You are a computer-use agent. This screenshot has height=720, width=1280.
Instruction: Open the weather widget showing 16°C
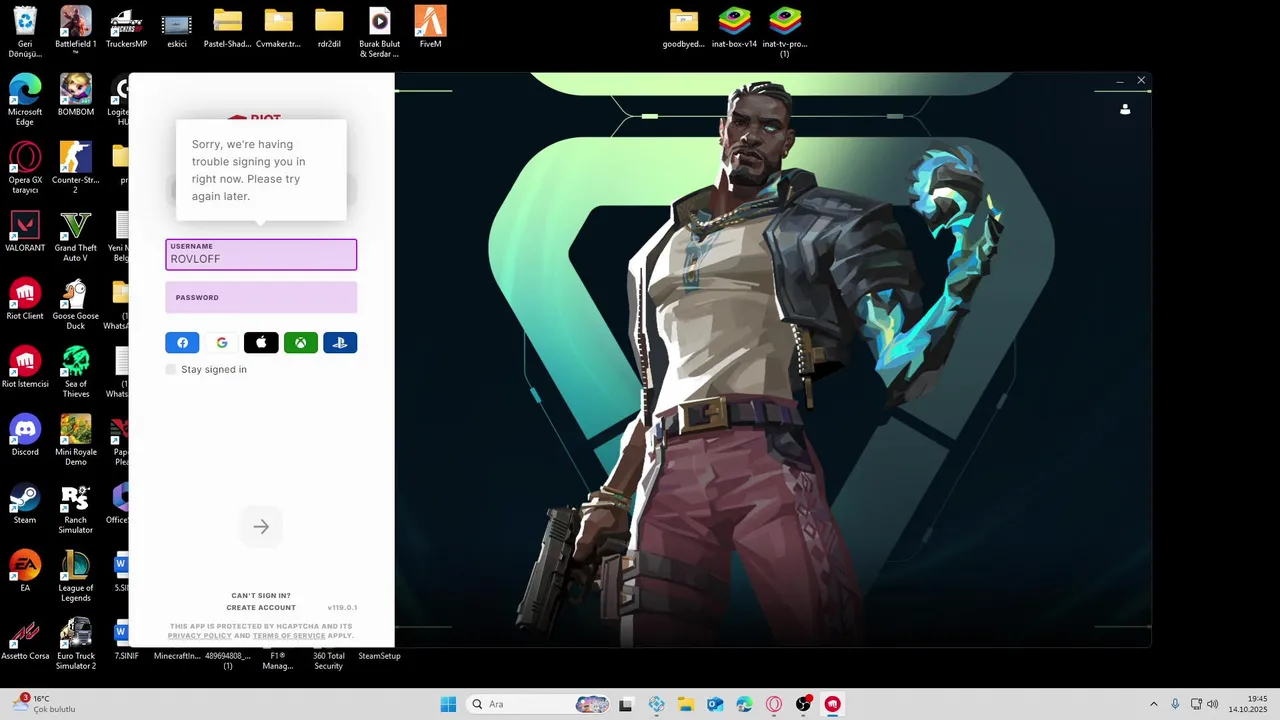[45, 704]
